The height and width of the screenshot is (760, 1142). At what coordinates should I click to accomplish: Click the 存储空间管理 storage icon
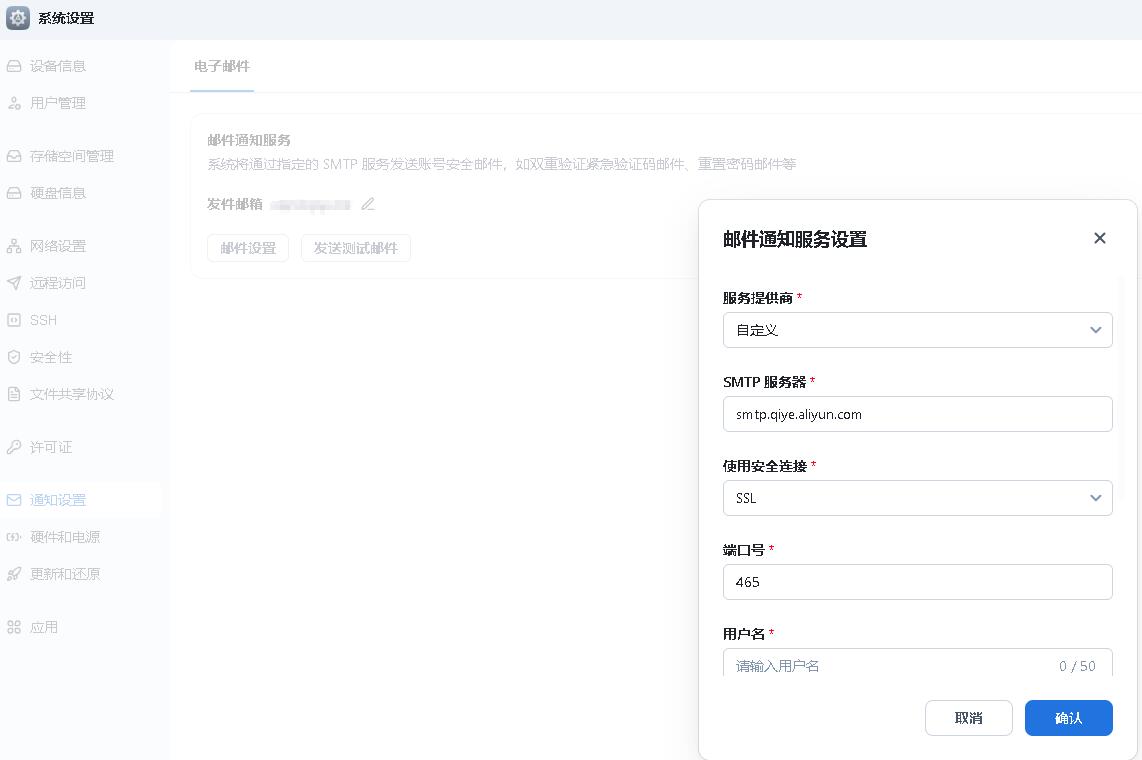[14, 156]
